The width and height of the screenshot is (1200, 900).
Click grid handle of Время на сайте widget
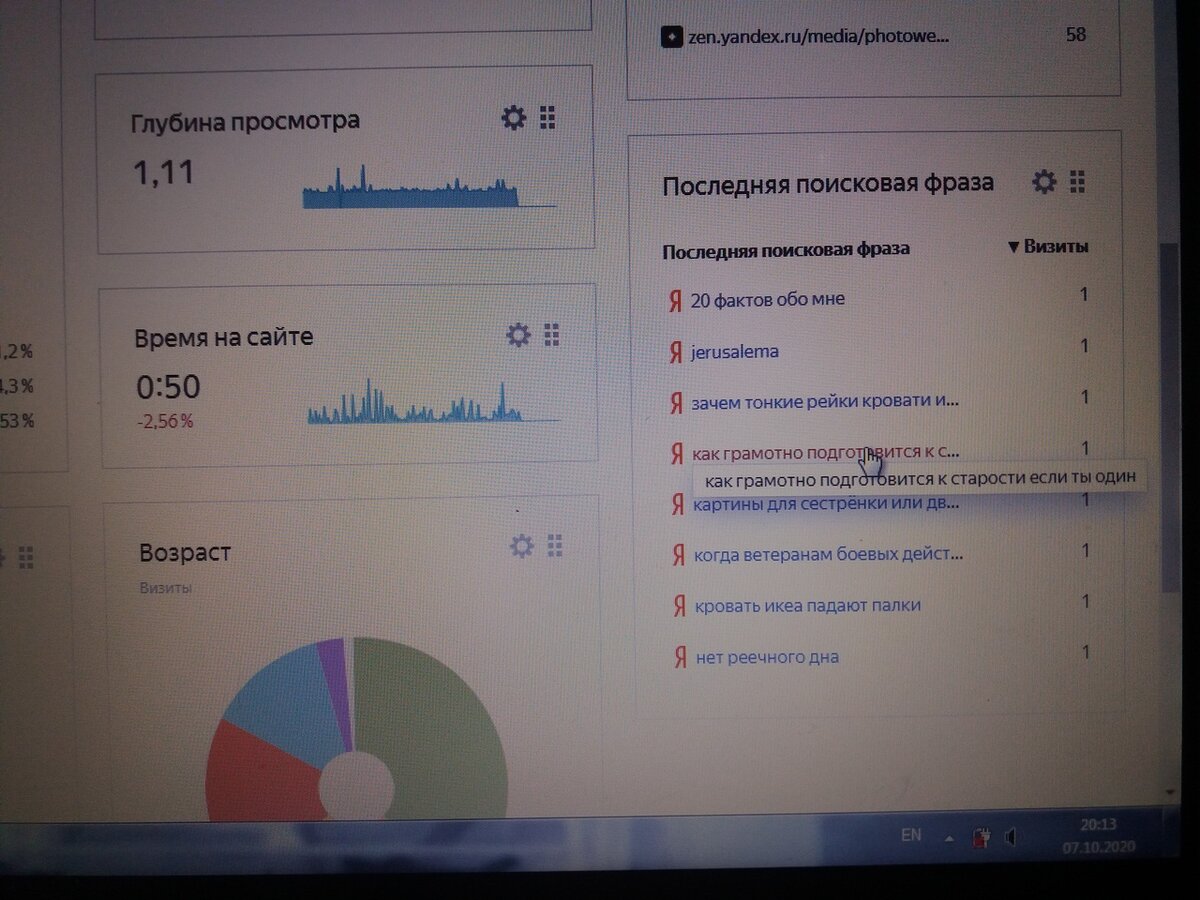coord(551,335)
